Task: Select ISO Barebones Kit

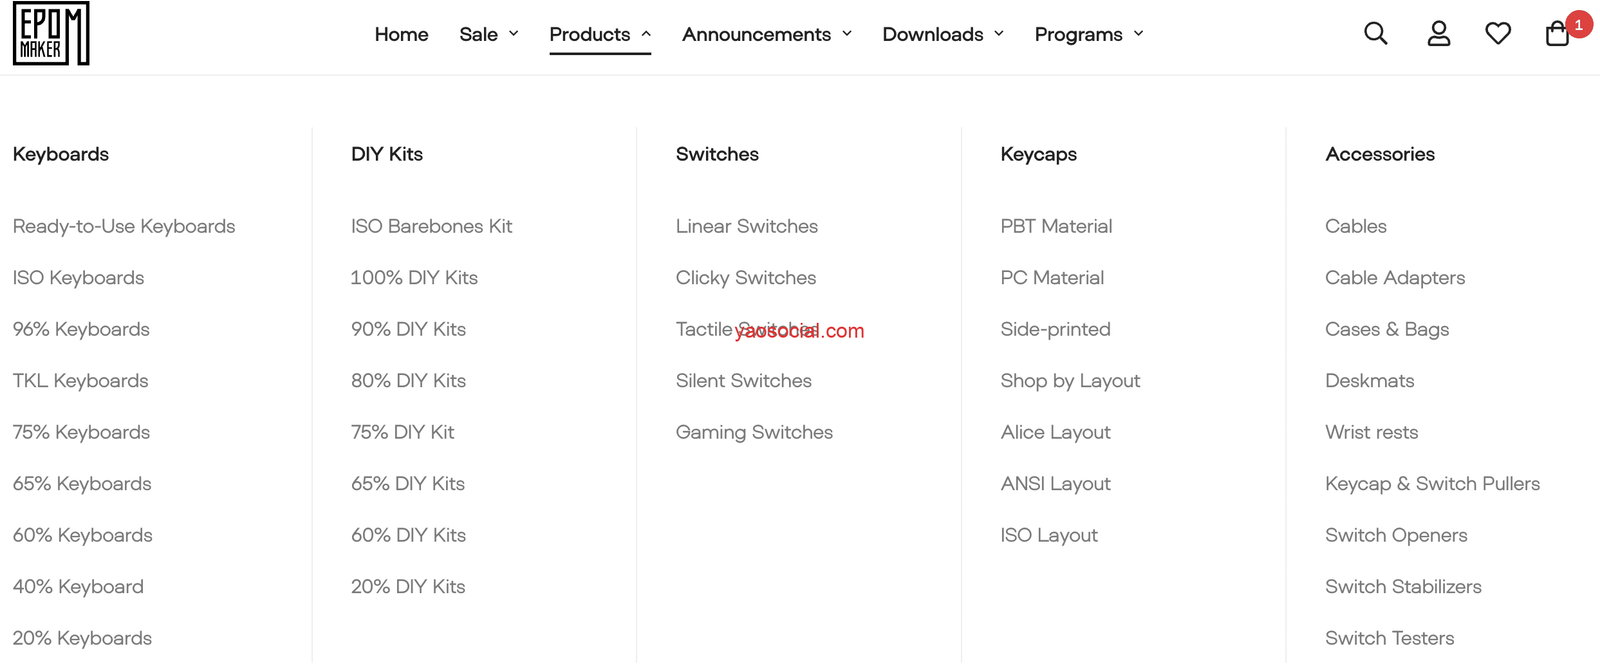Action: pyautogui.click(x=431, y=226)
